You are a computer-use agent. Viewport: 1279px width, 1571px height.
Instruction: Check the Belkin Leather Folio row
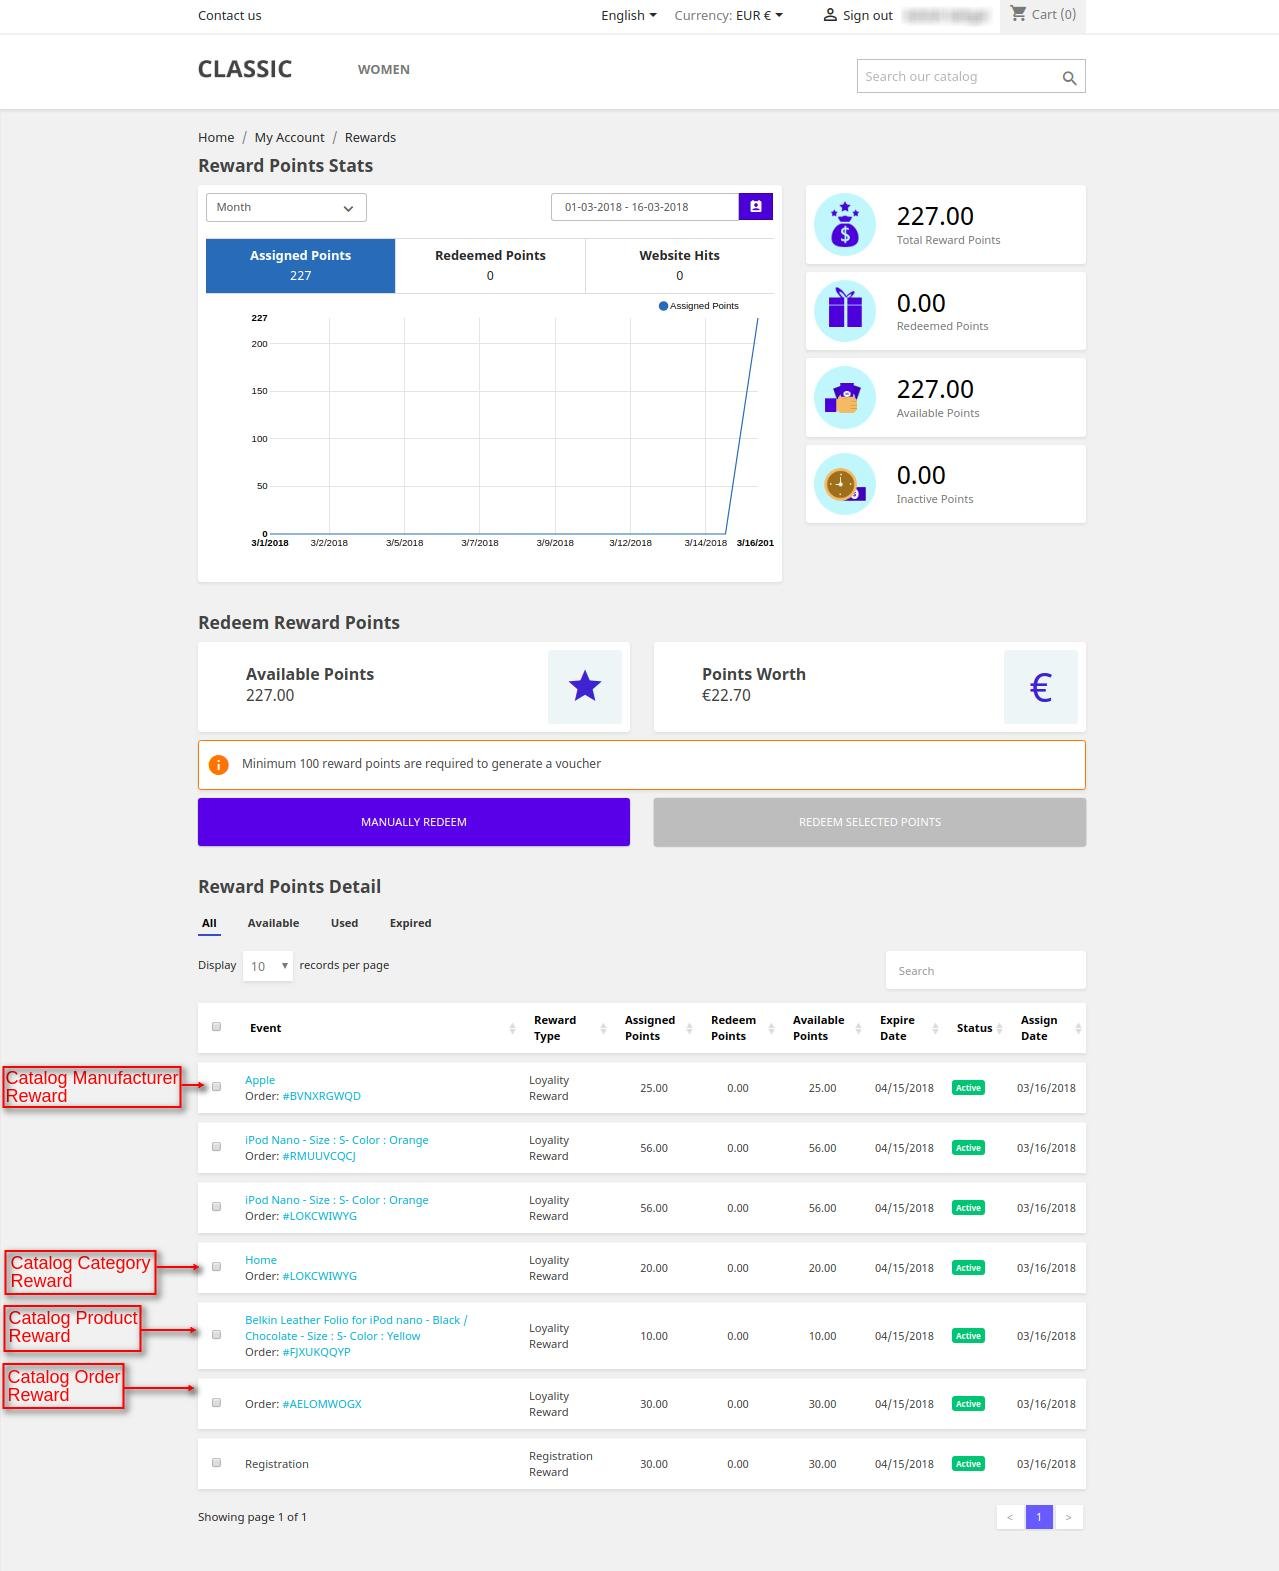point(216,1335)
